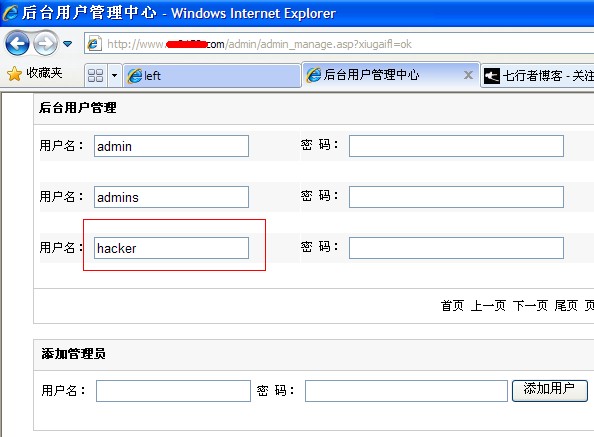
Task: Click the password field beside admins
Action: pyautogui.click(x=456, y=197)
